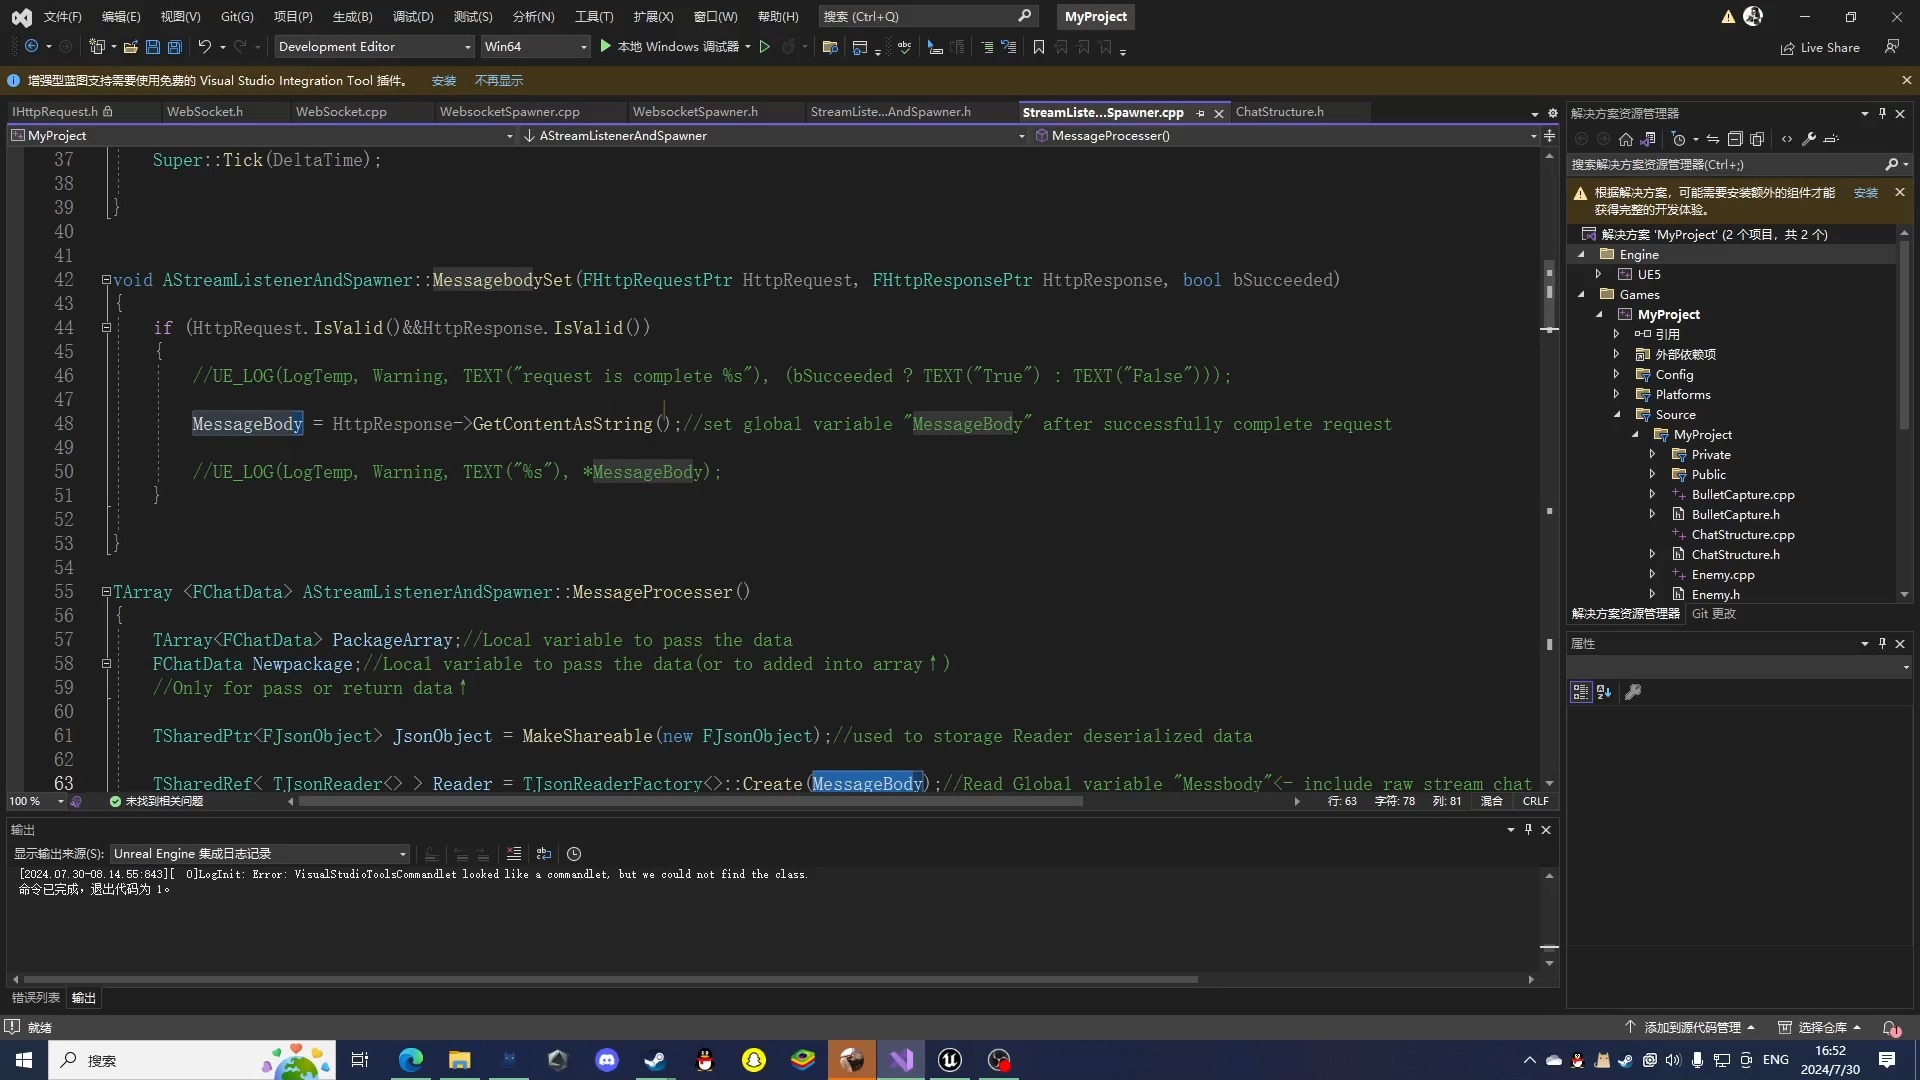Click the top search box 搜索 (Ctrl+Q)
This screenshot has height=1080, width=1920.
coord(927,16)
